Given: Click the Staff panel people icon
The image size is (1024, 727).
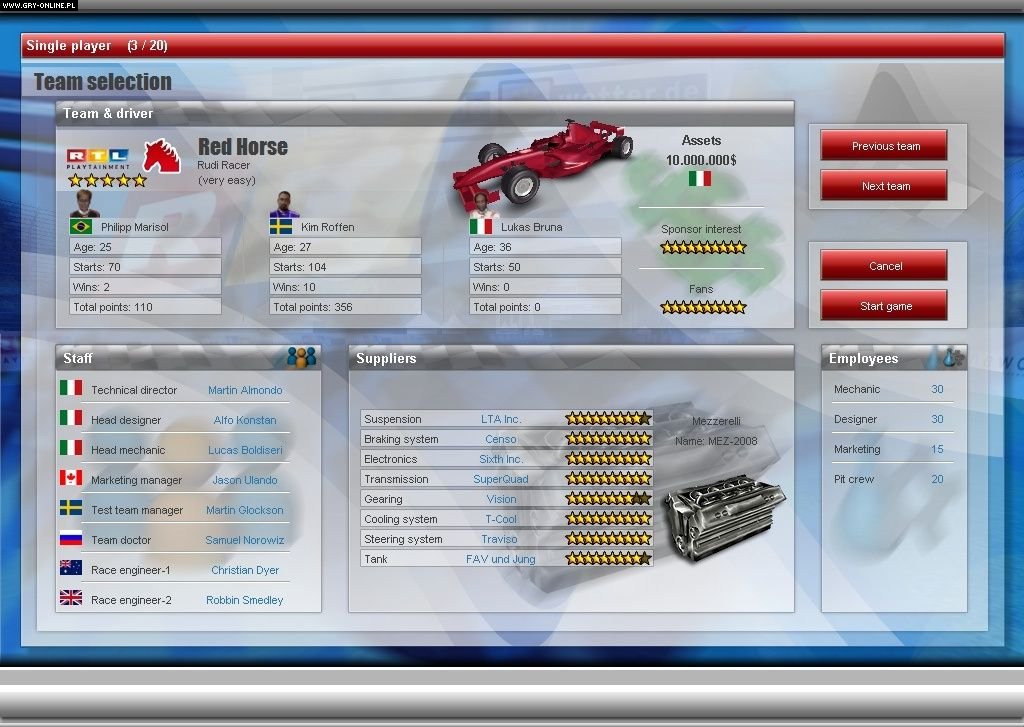Looking at the screenshot, I should [x=301, y=357].
